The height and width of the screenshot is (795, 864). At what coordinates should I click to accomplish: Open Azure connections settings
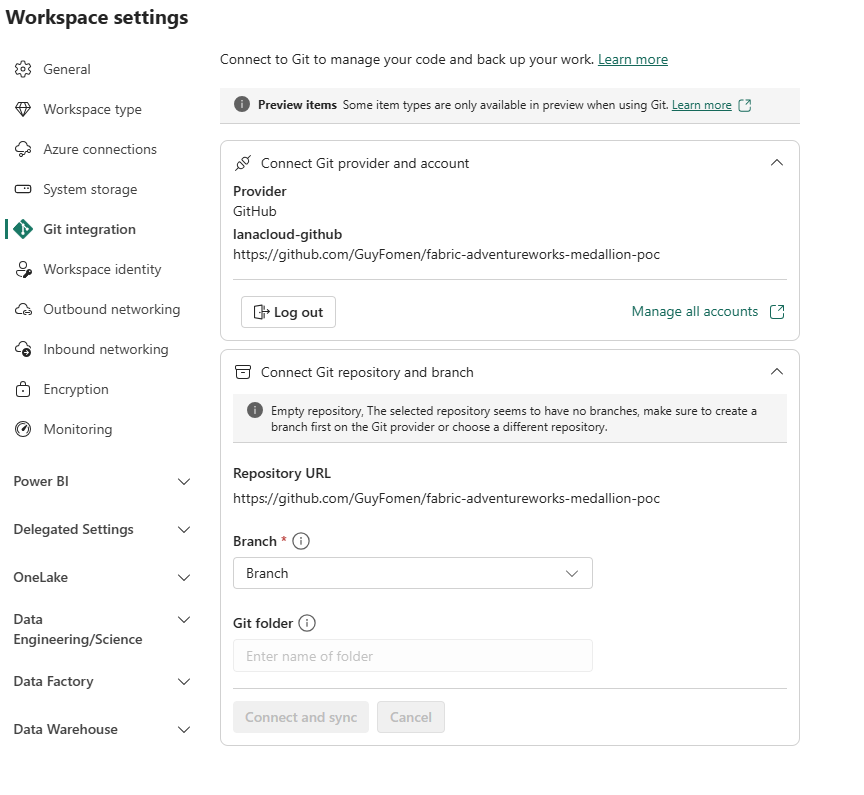99,149
